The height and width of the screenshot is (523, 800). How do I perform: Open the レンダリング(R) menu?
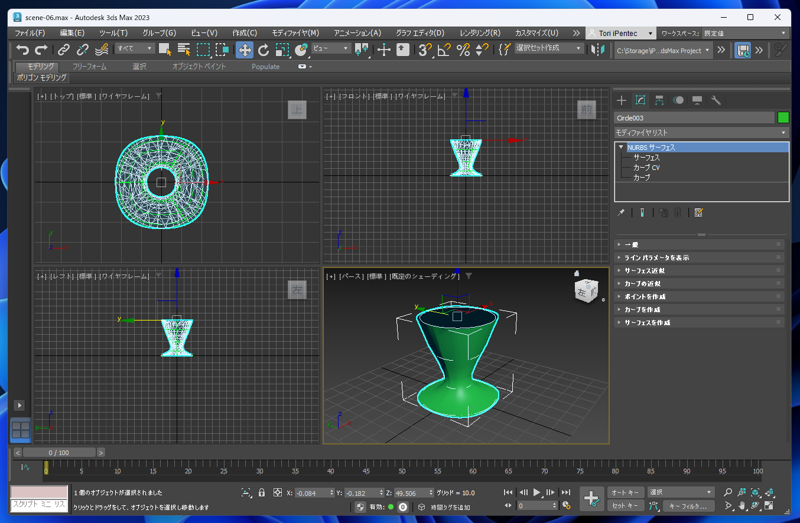coord(480,33)
